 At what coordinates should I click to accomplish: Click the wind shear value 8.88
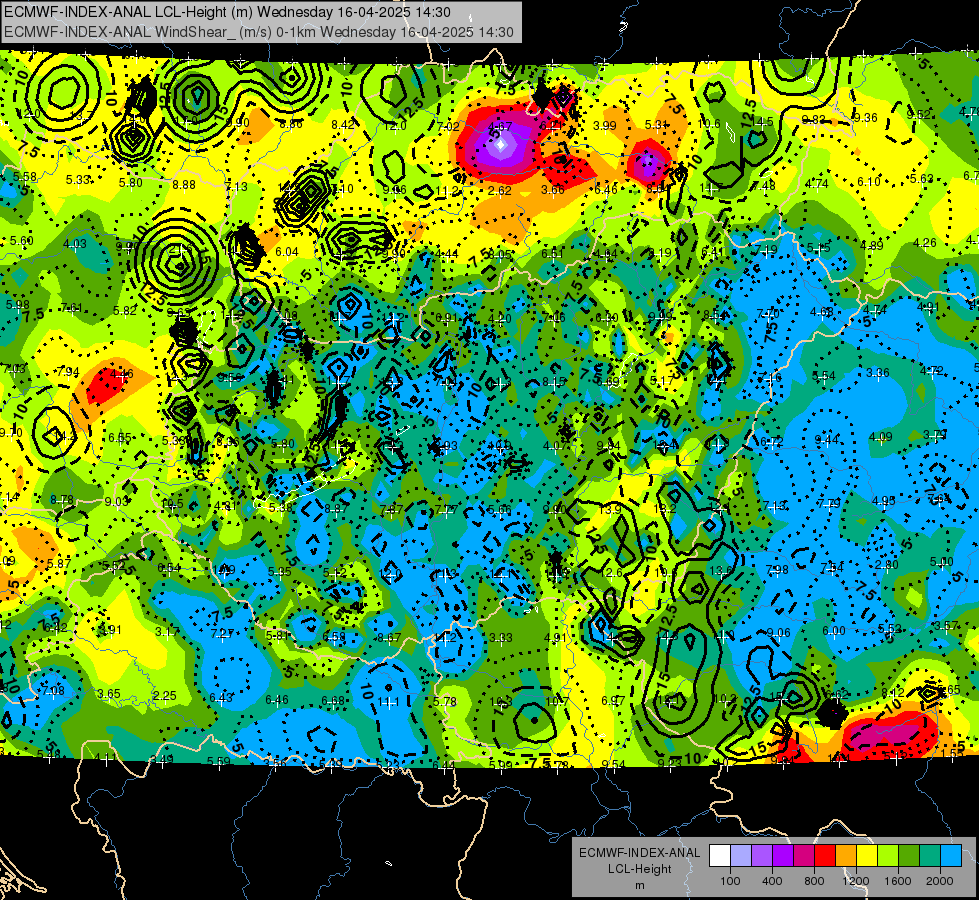click(184, 184)
